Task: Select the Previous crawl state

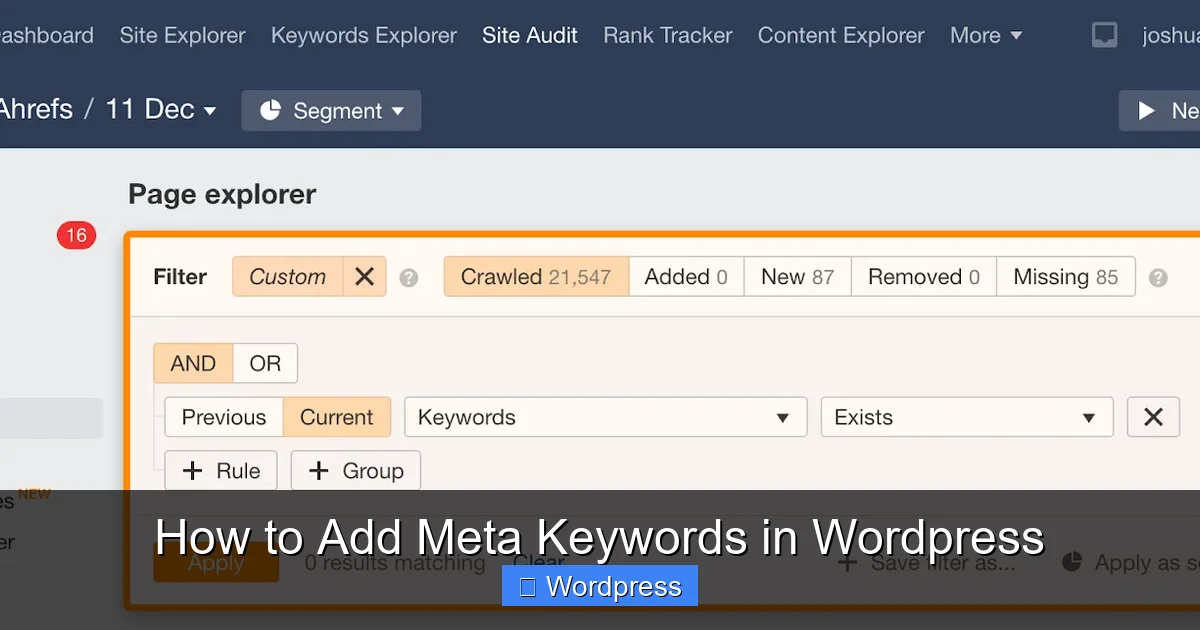Action: click(222, 417)
